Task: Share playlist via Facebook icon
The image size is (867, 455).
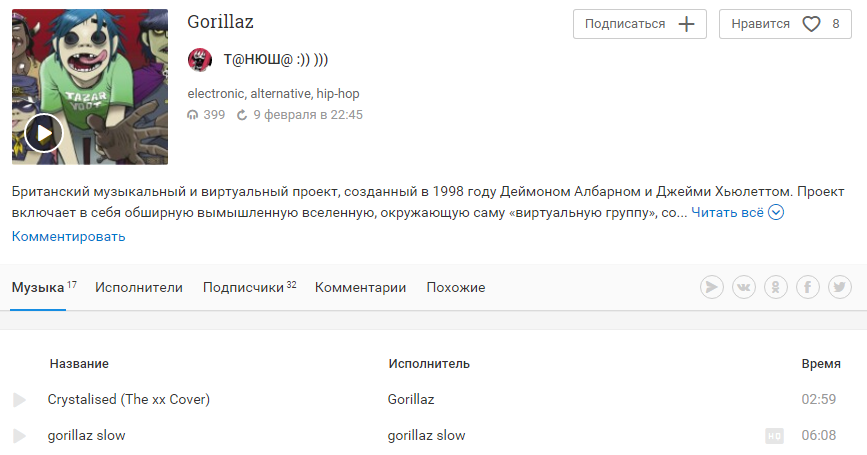Action: pos(808,287)
